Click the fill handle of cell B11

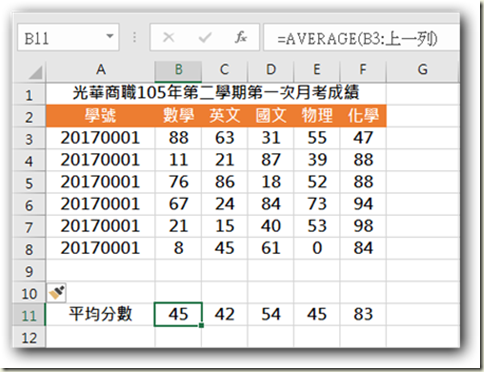coord(201,325)
